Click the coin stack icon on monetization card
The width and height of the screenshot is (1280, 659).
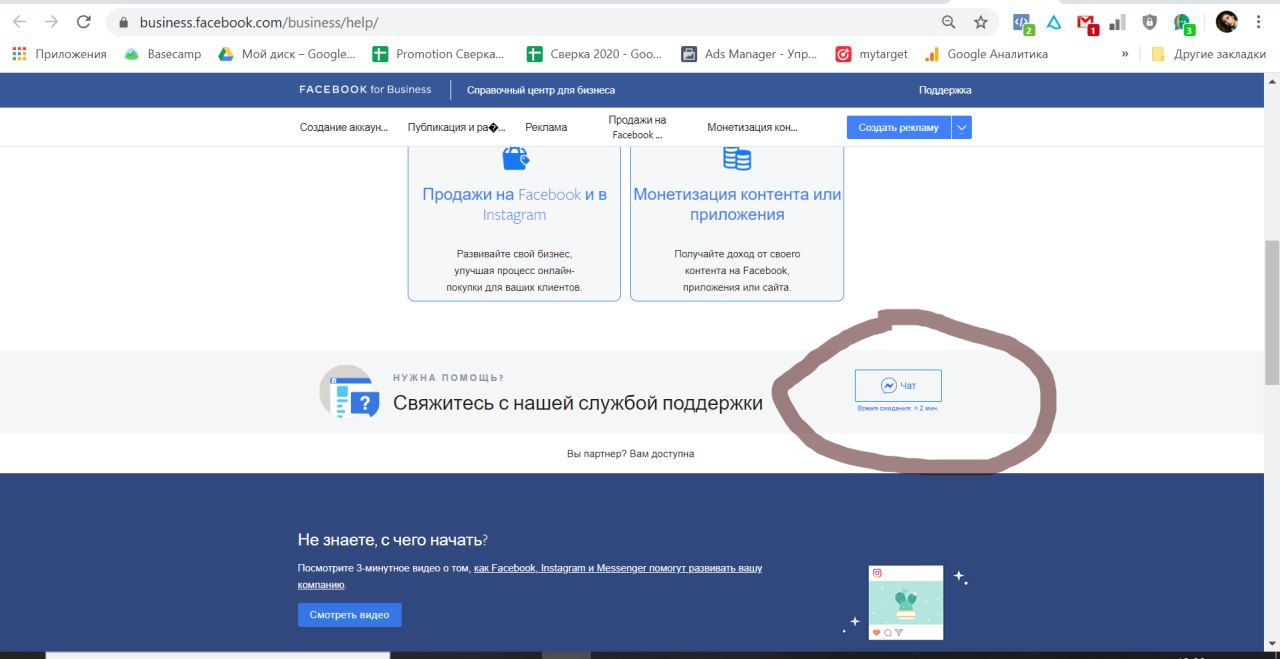(737, 158)
